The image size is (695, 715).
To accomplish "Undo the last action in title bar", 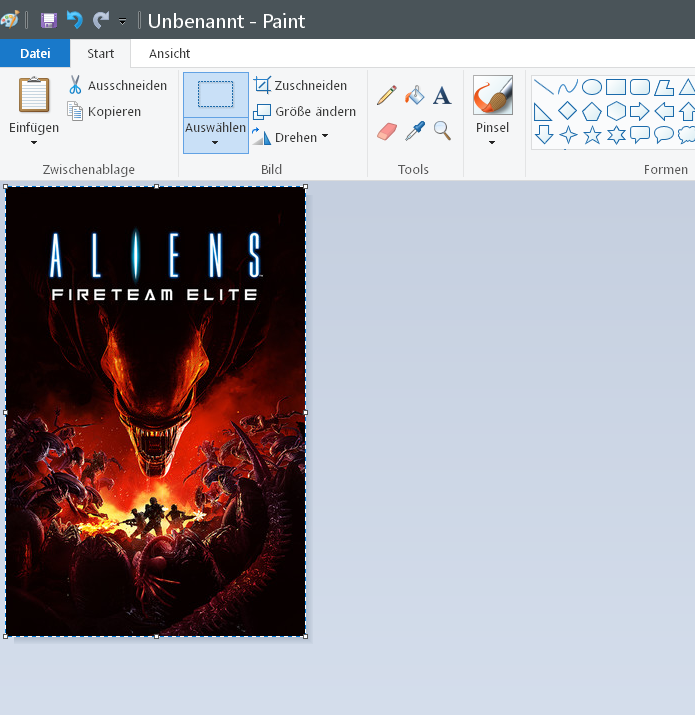I will pyautogui.click(x=74, y=20).
